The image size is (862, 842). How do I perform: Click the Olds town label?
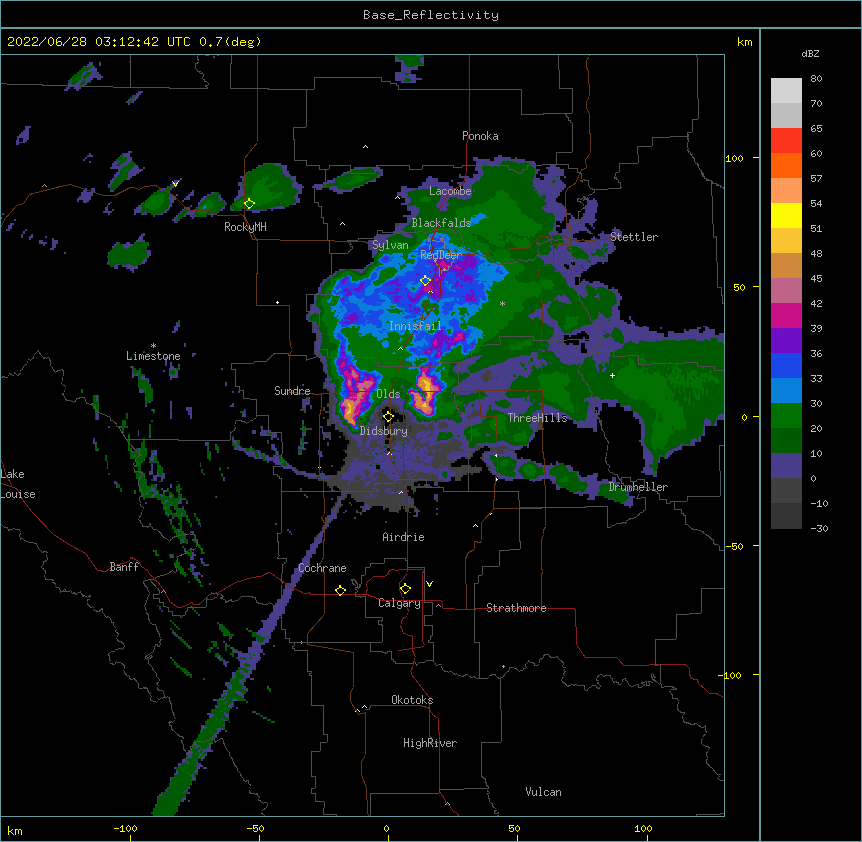(x=388, y=394)
